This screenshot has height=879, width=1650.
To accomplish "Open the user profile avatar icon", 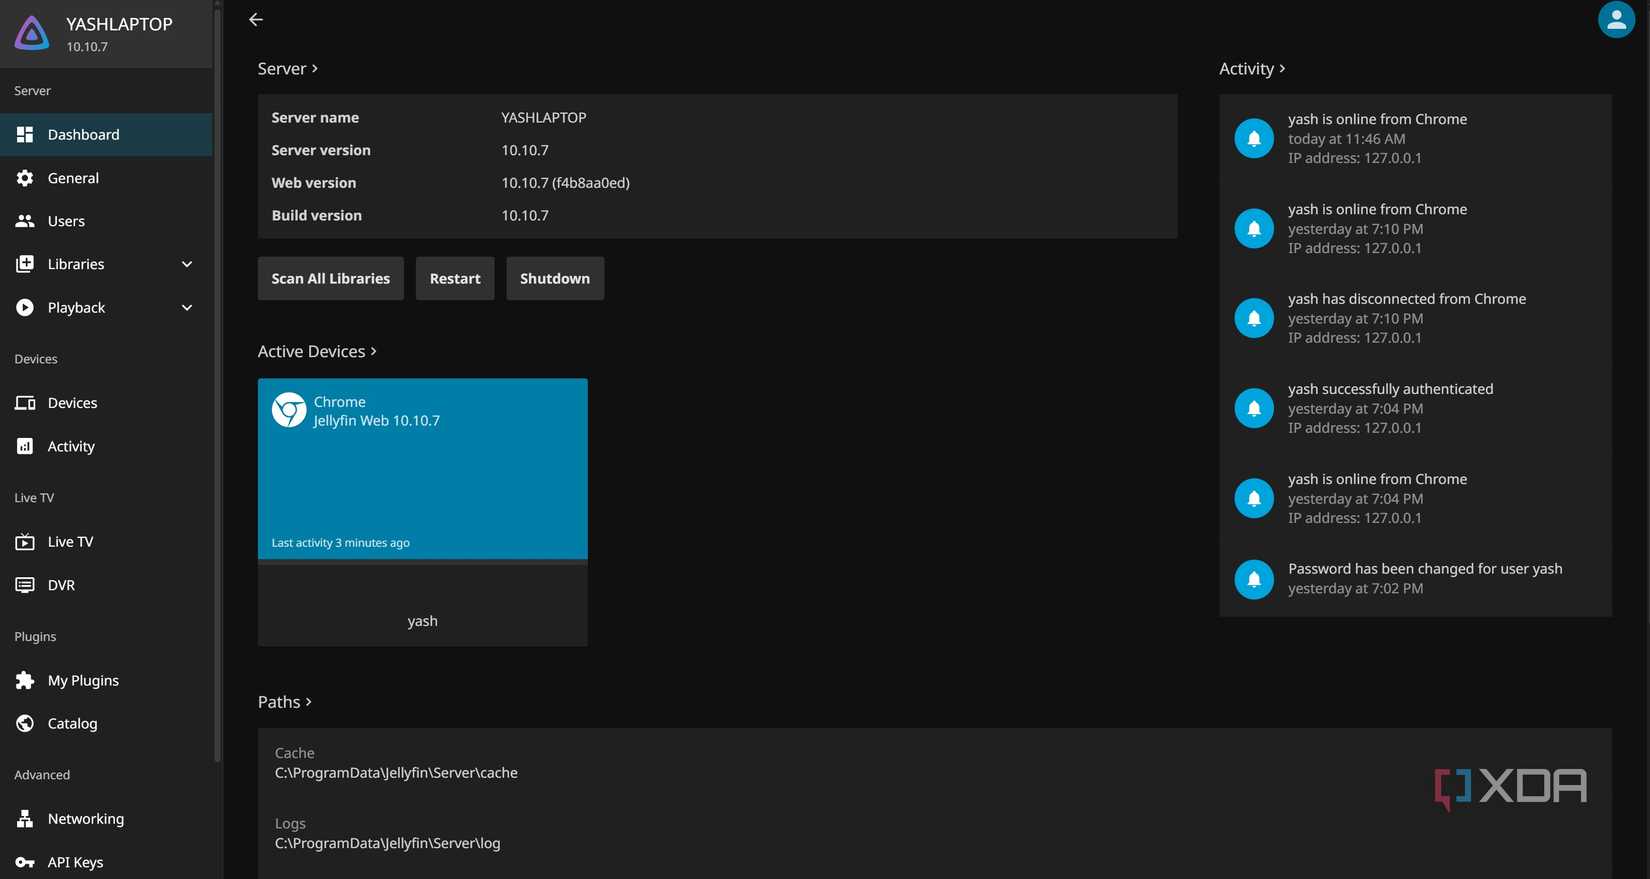I will (x=1616, y=20).
